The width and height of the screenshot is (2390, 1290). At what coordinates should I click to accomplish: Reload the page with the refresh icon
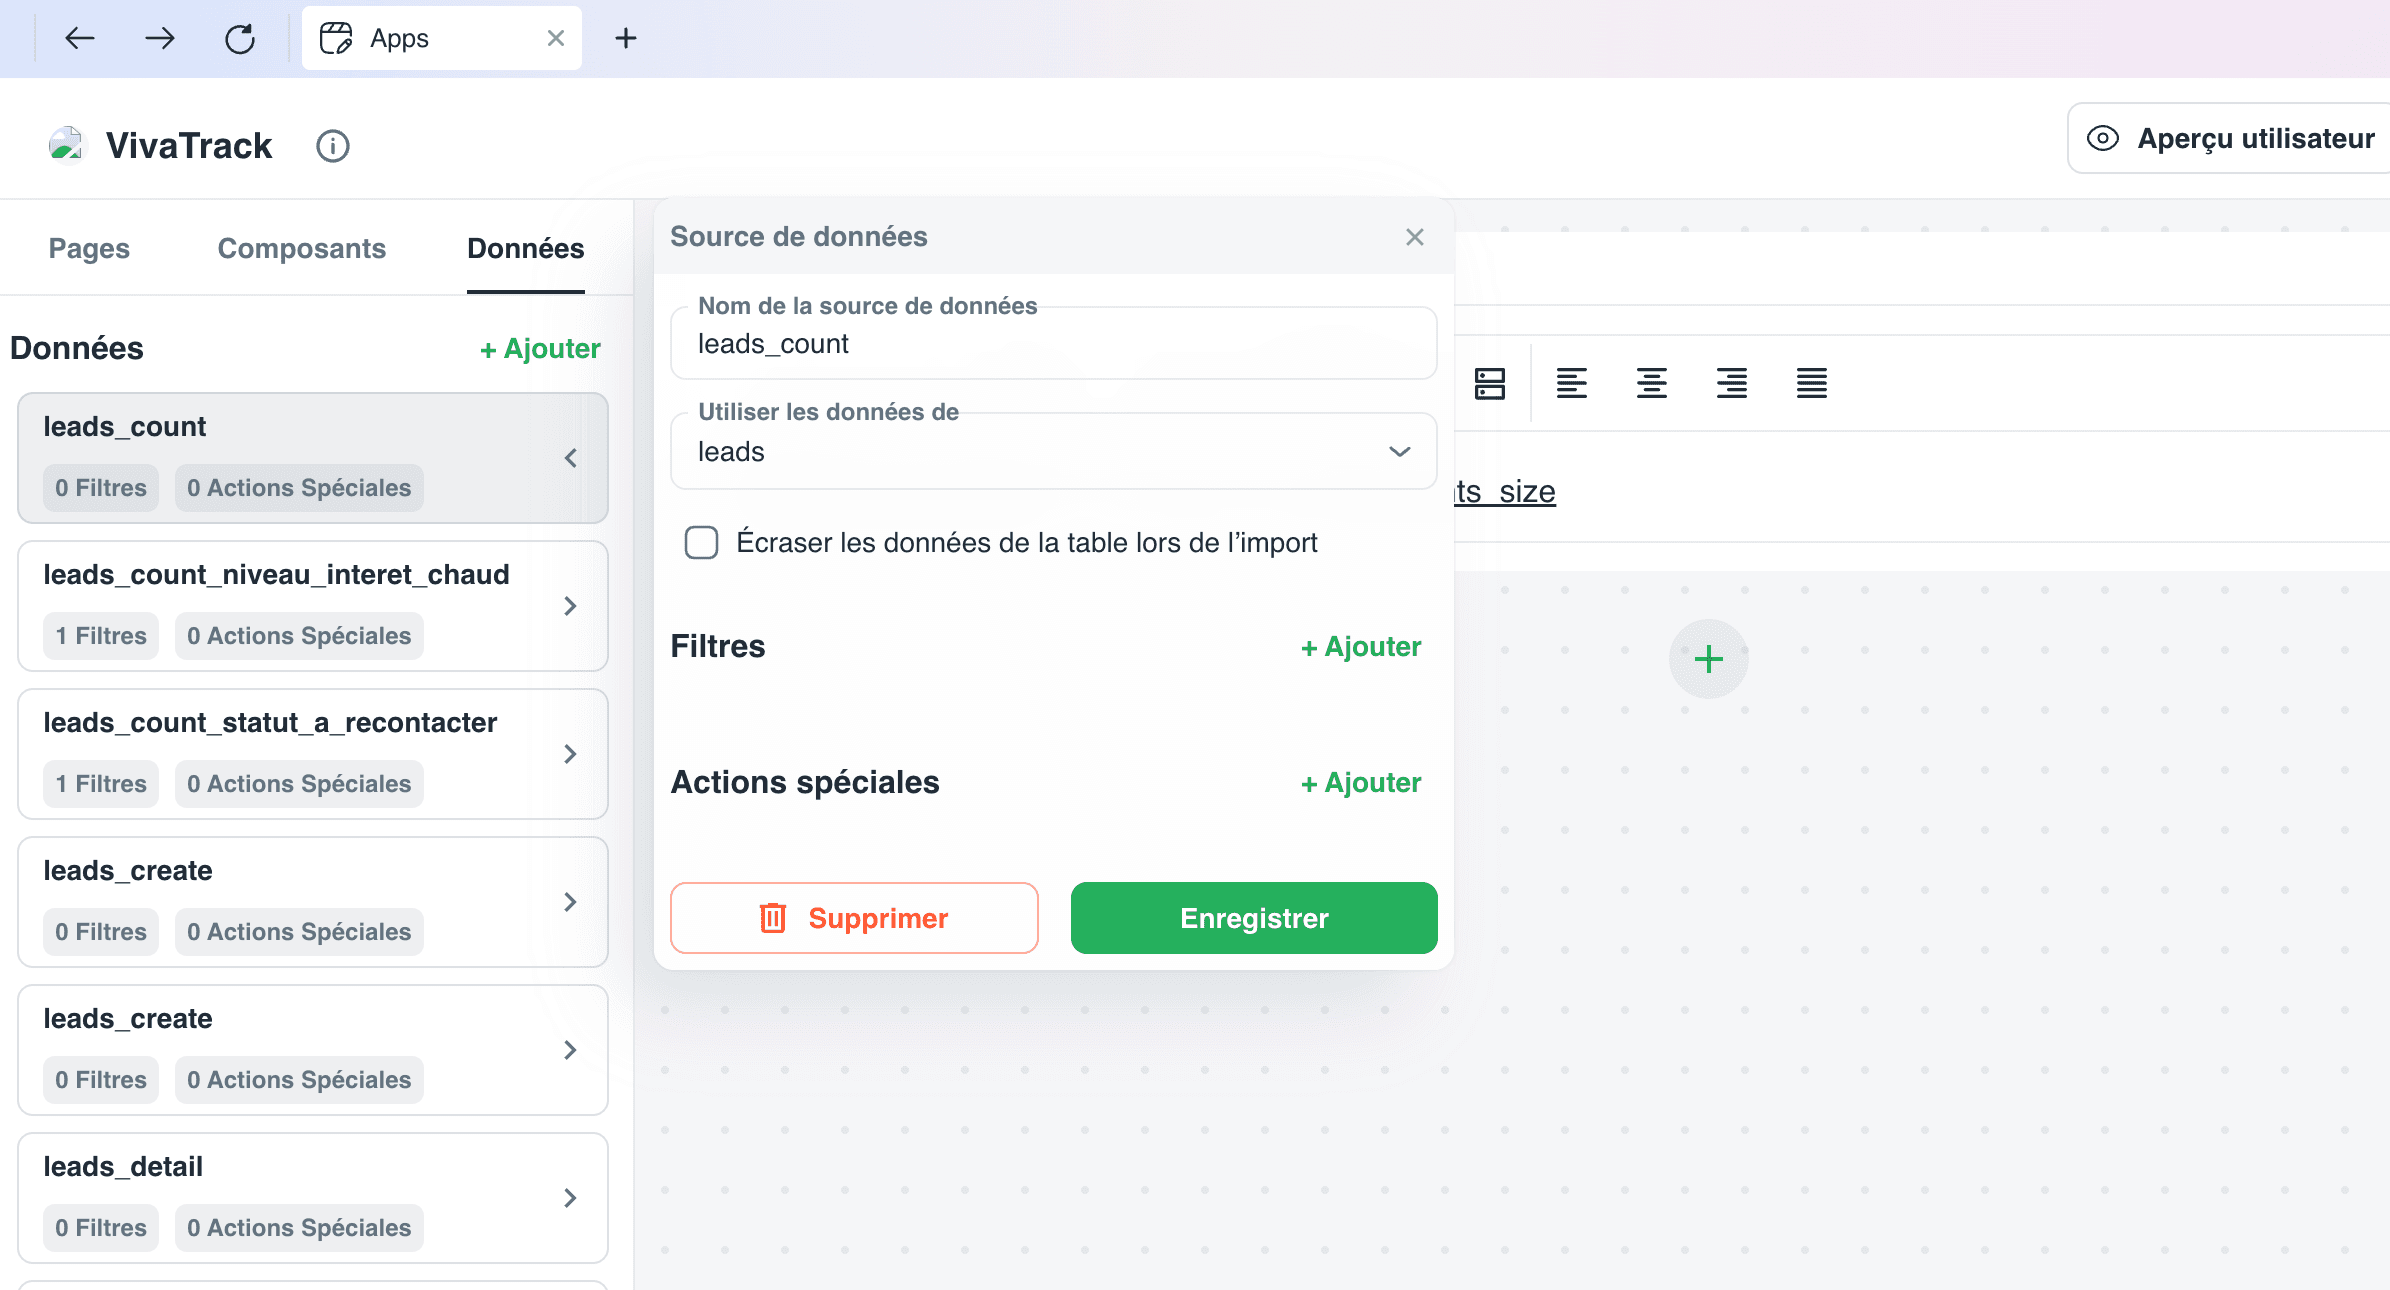click(240, 38)
